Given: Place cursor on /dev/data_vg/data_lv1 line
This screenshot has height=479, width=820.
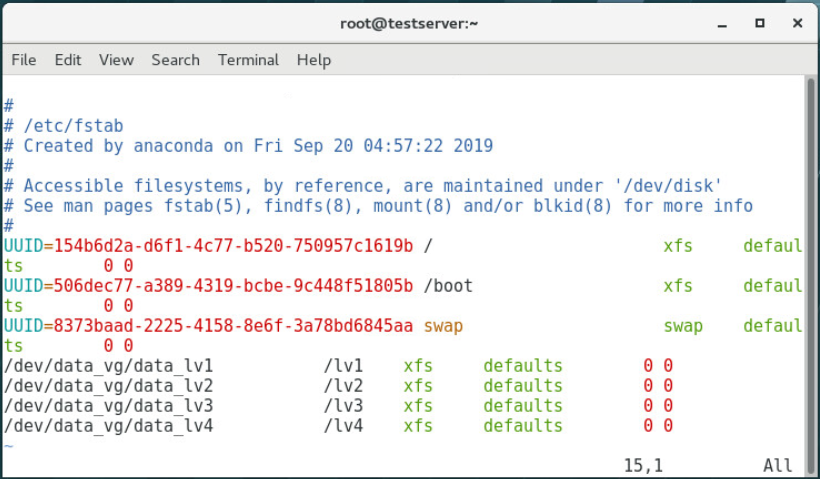Looking at the screenshot, I should [x=338, y=366].
